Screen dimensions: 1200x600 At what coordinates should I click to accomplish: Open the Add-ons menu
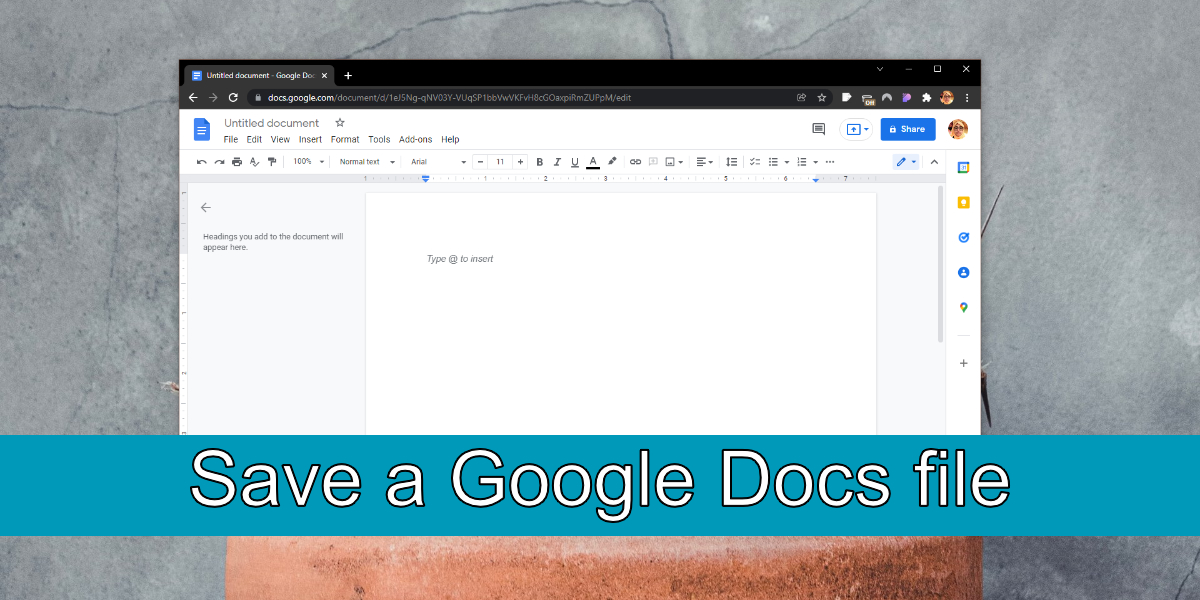coord(416,140)
